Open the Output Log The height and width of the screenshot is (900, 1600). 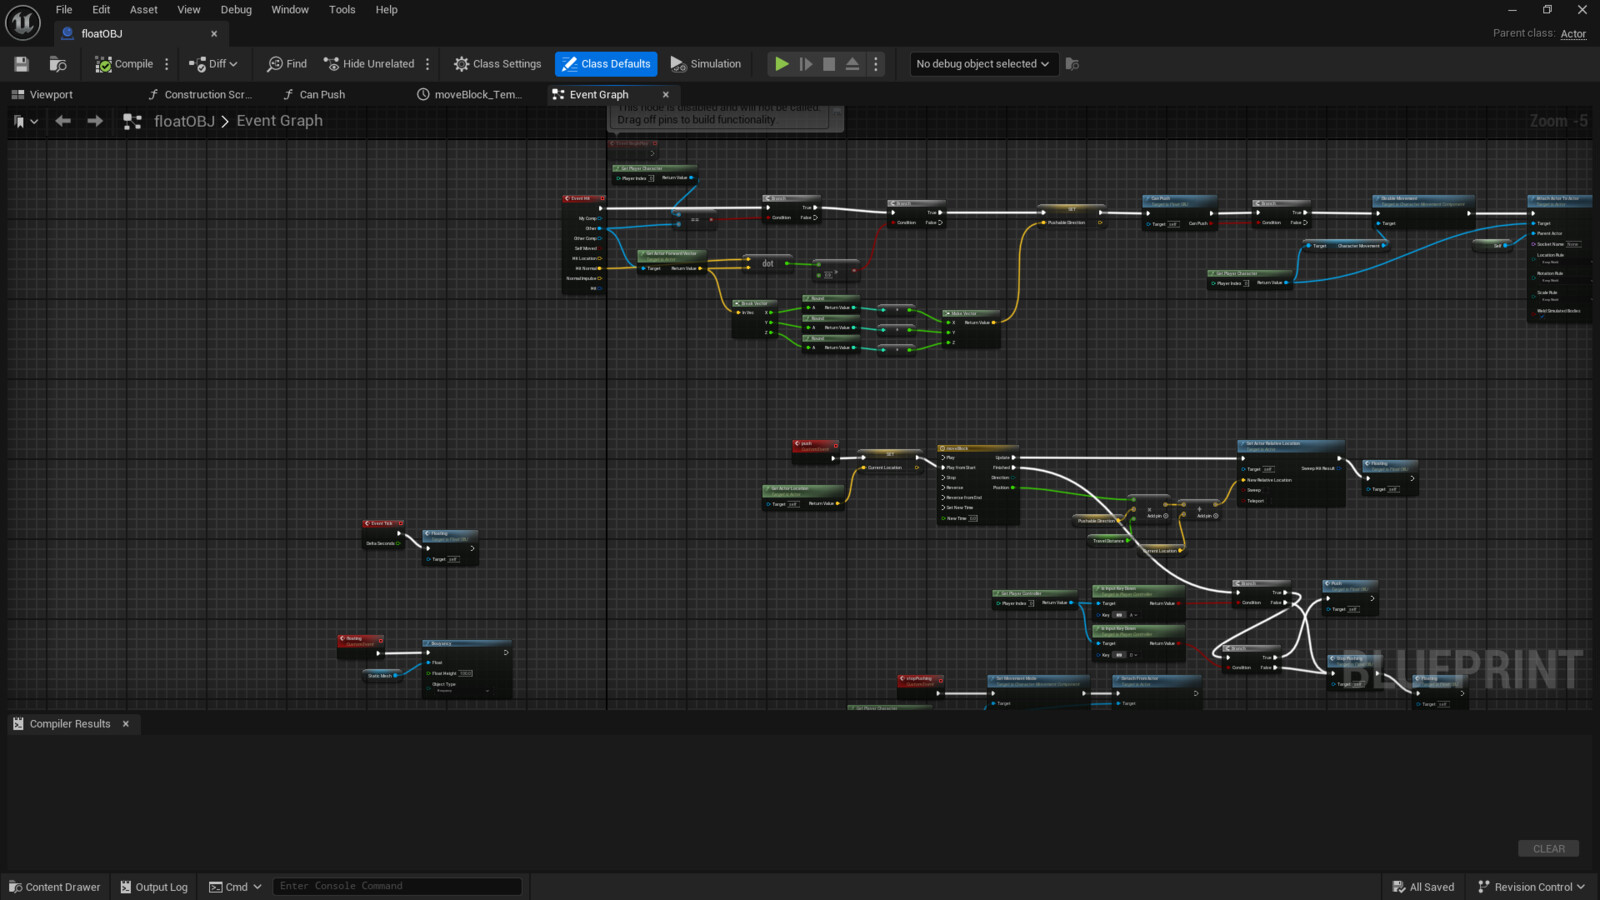click(154, 887)
